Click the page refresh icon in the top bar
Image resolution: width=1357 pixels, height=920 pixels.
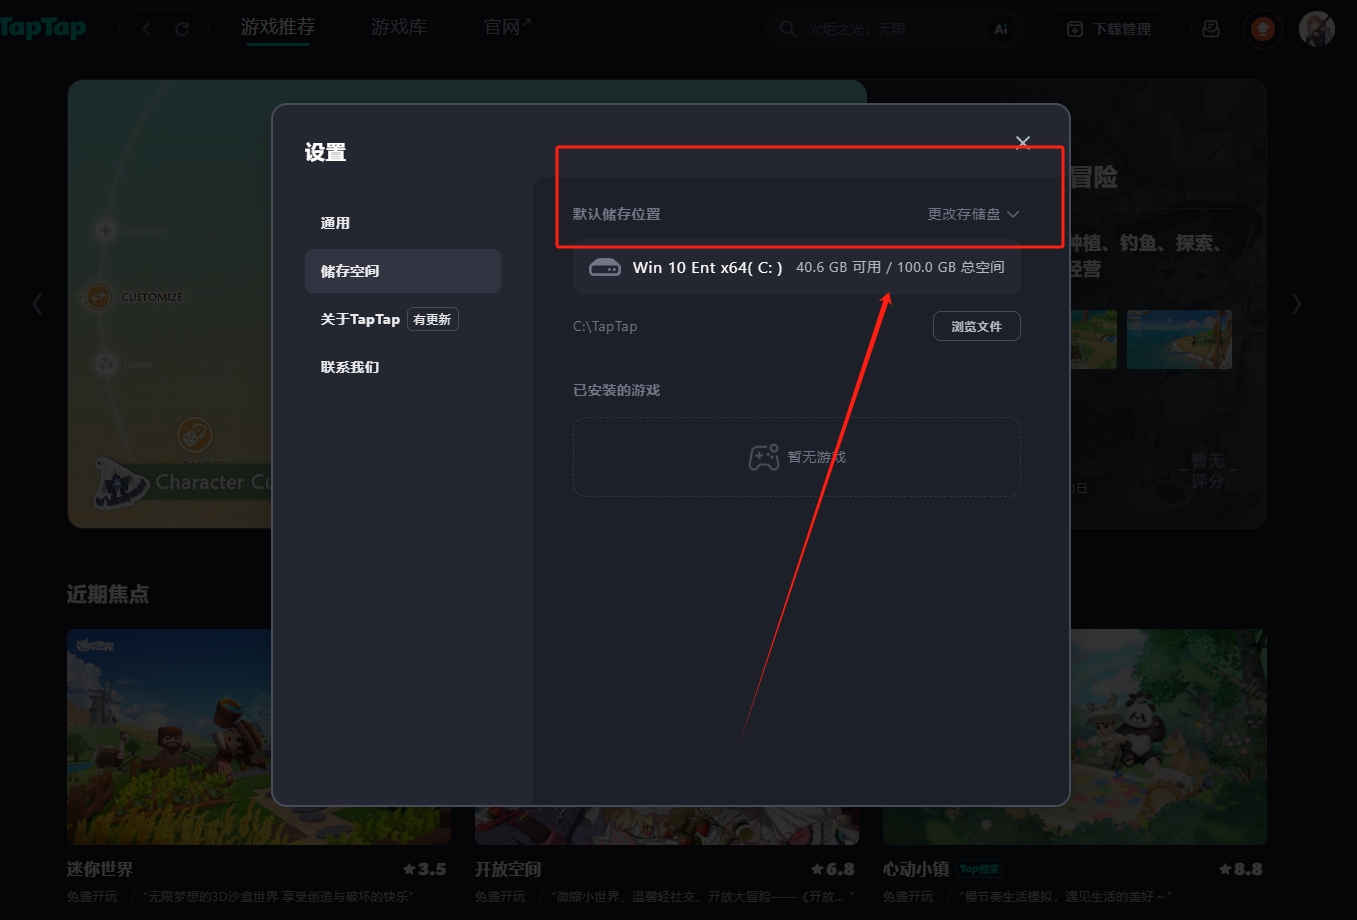[181, 29]
